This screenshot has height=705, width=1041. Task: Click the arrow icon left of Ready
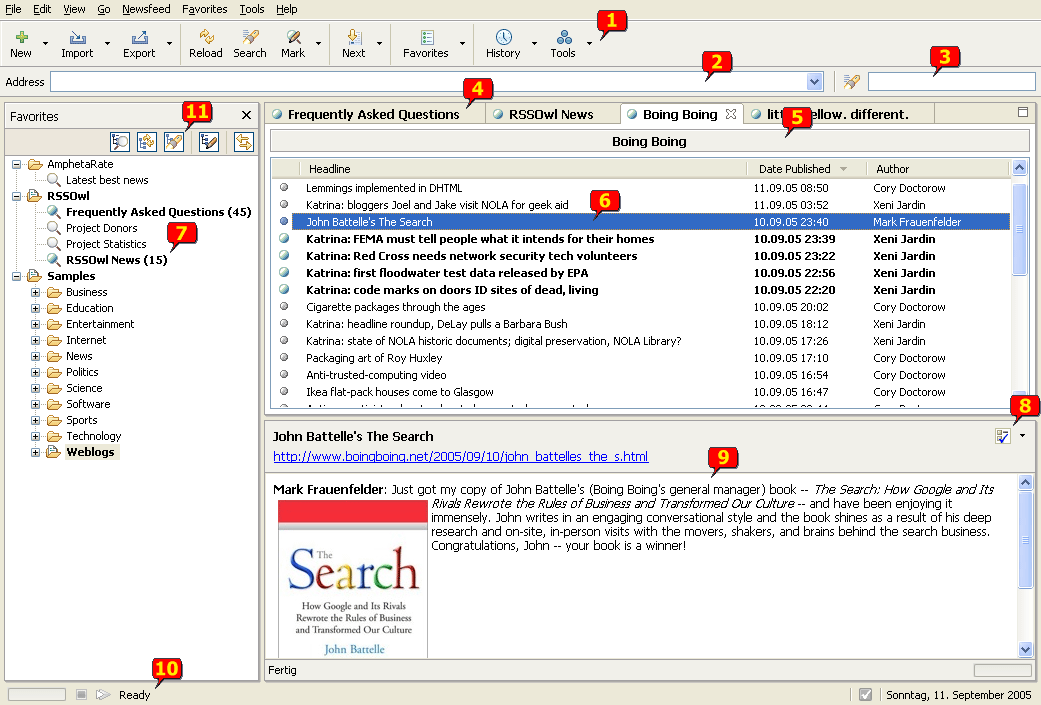point(103,694)
